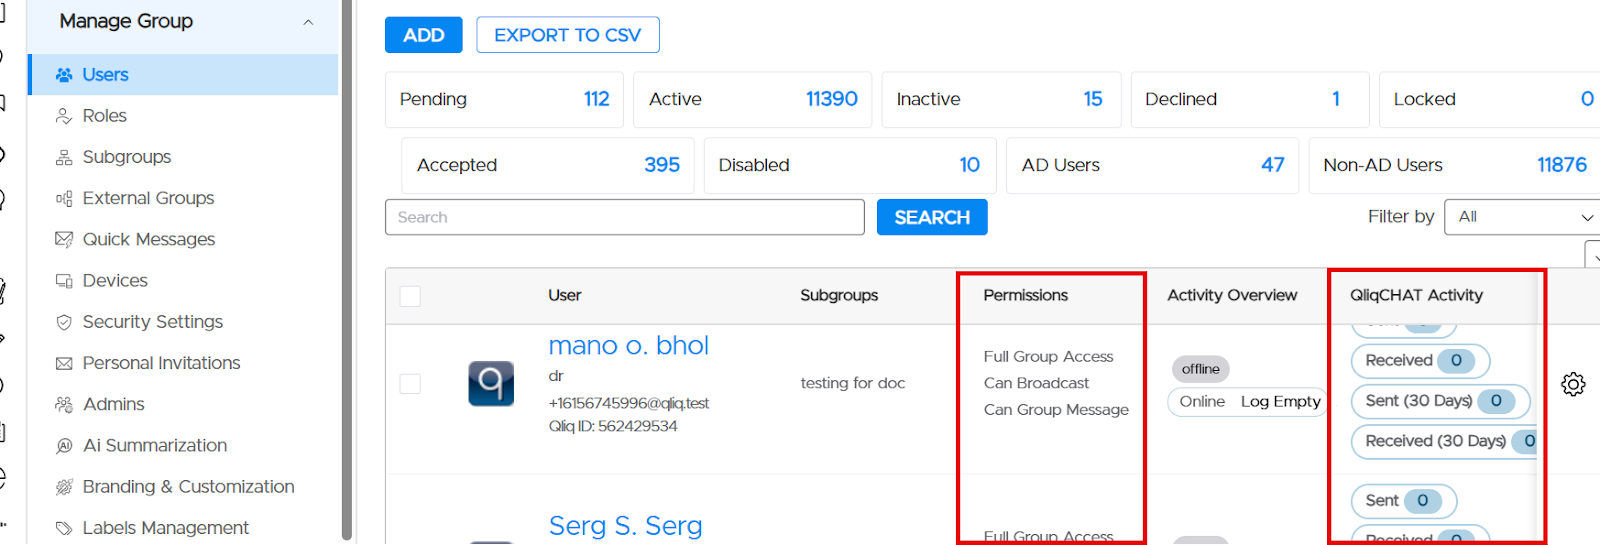Click the Labels Management tag icon
Screen dimensions: 1600x545
tap(64, 528)
